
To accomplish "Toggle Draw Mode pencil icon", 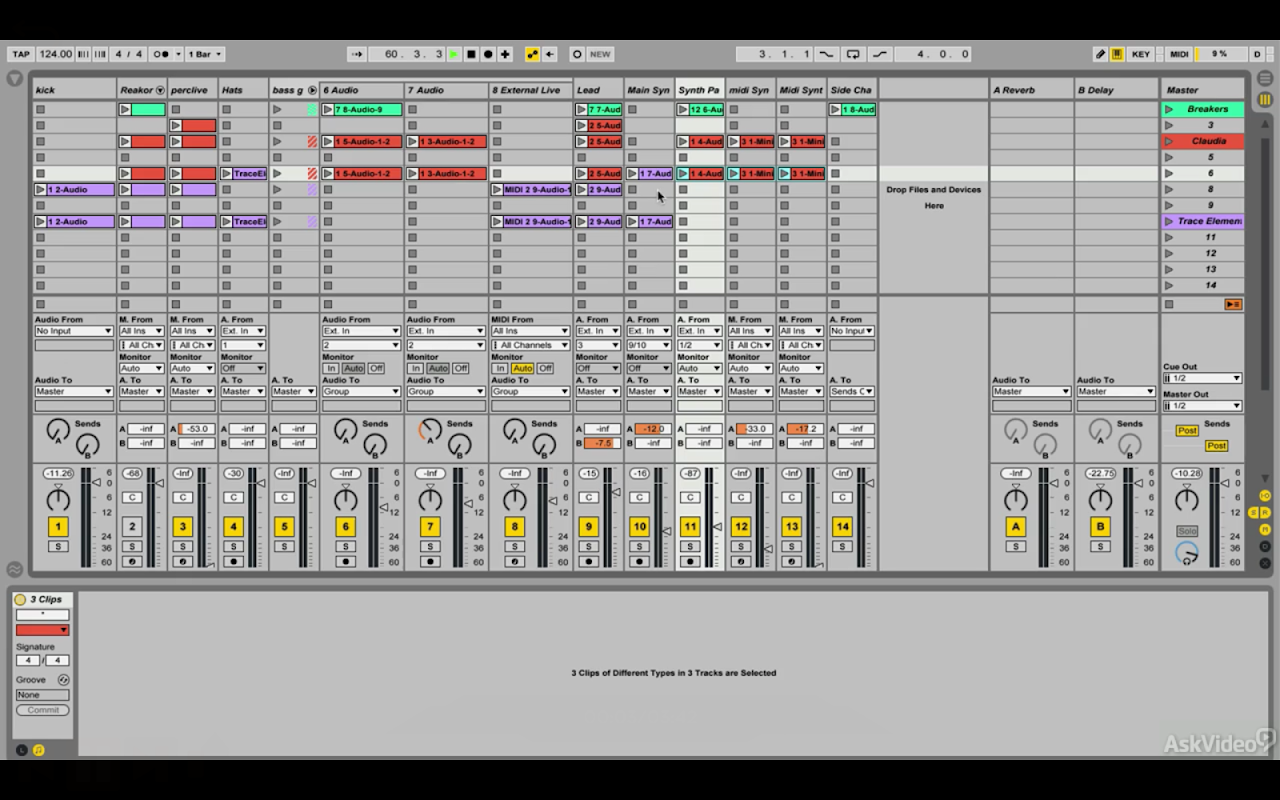I will (1101, 54).
